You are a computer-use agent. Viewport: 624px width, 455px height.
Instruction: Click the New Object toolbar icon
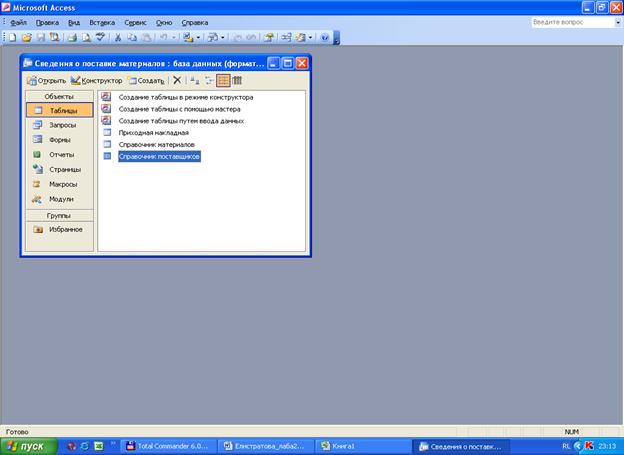[300, 37]
